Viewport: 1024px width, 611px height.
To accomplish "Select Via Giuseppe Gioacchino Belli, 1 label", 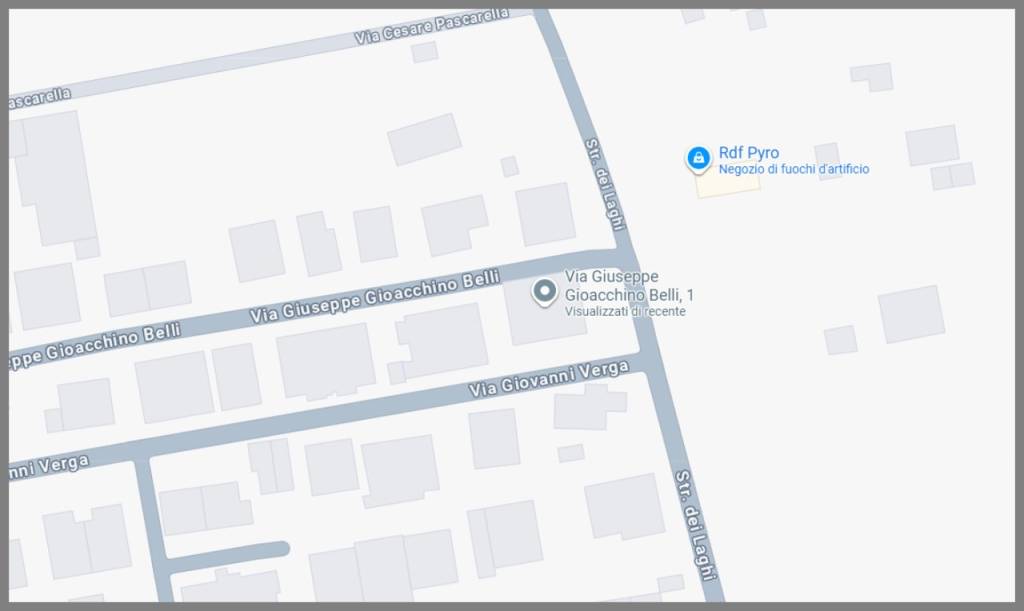I will [x=629, y=286].
